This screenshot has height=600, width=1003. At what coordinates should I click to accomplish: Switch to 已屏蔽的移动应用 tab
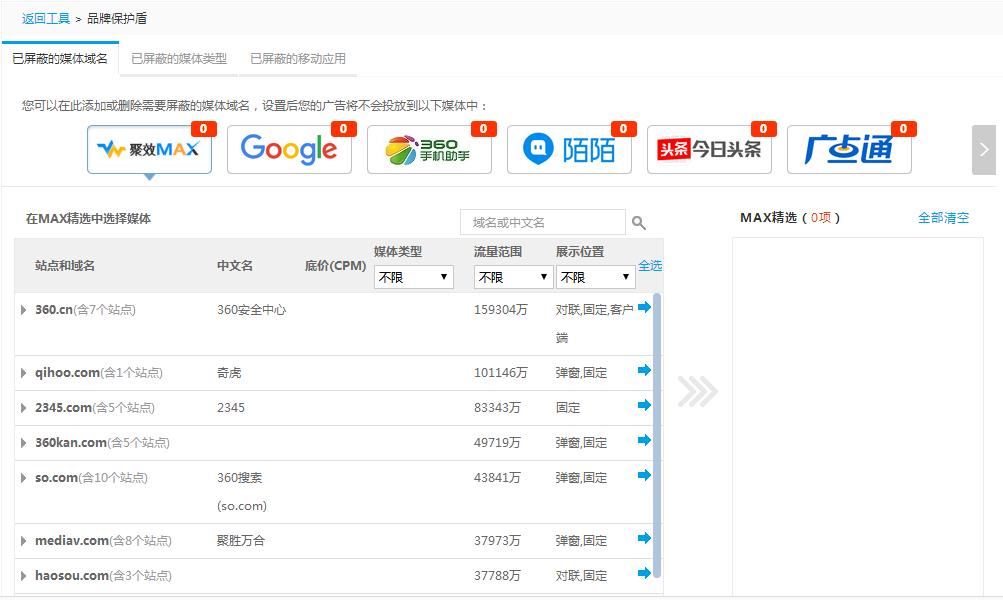coord(298,59)
